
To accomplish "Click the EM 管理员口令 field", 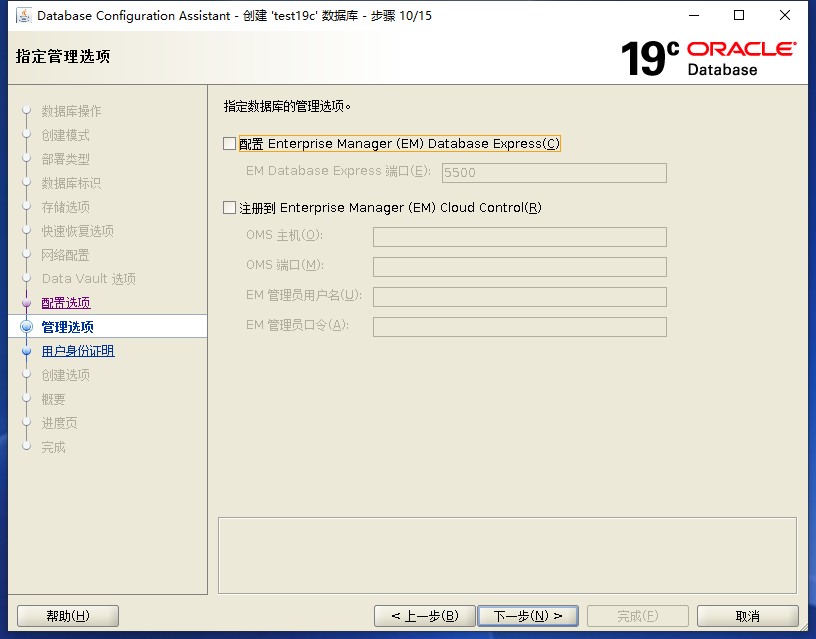I will [519, 327].
